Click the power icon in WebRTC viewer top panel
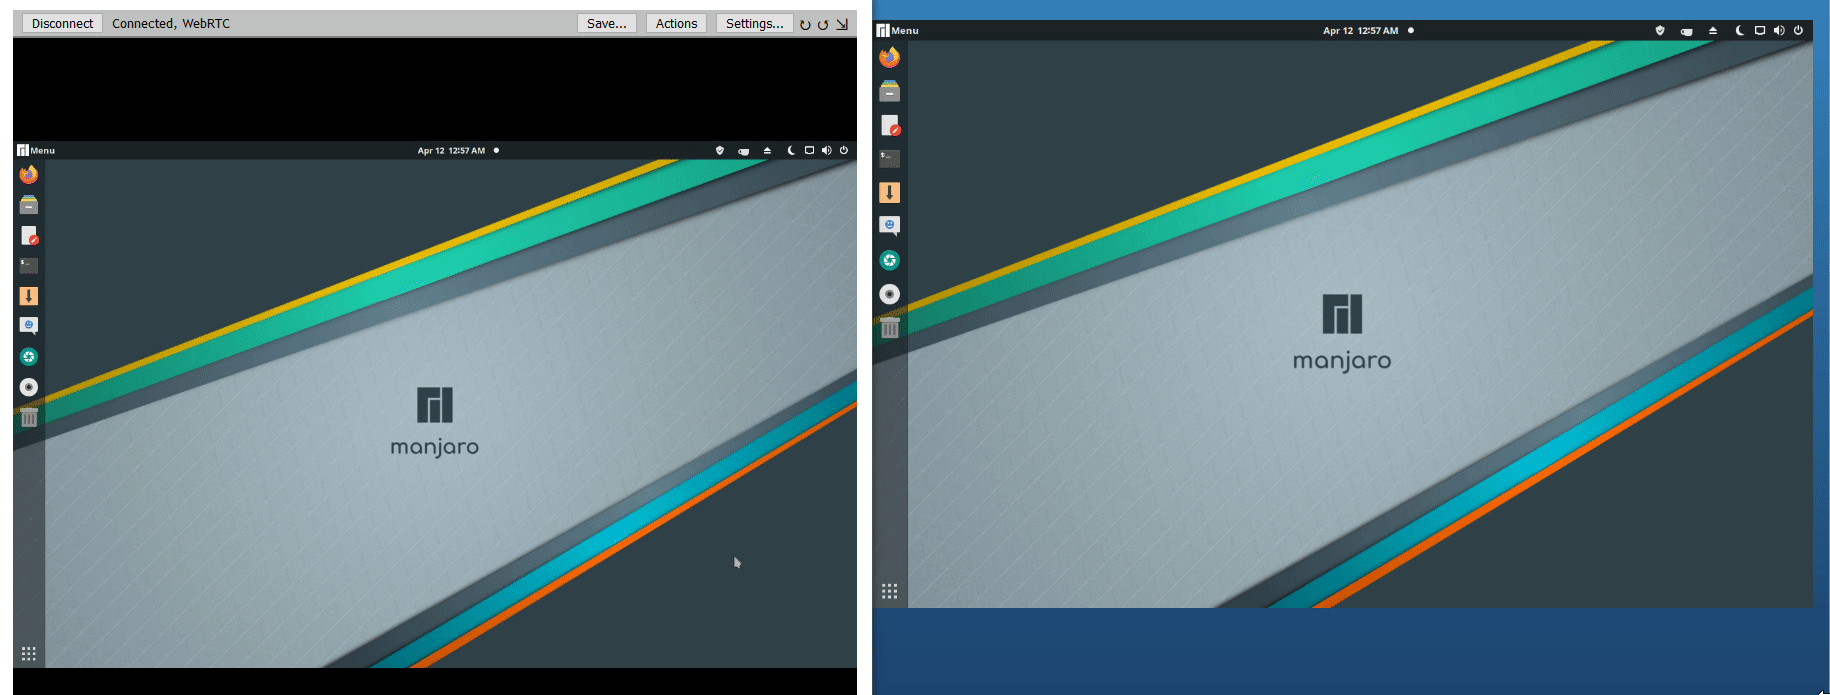This screenshot has width=1830, height=695. 844,151
